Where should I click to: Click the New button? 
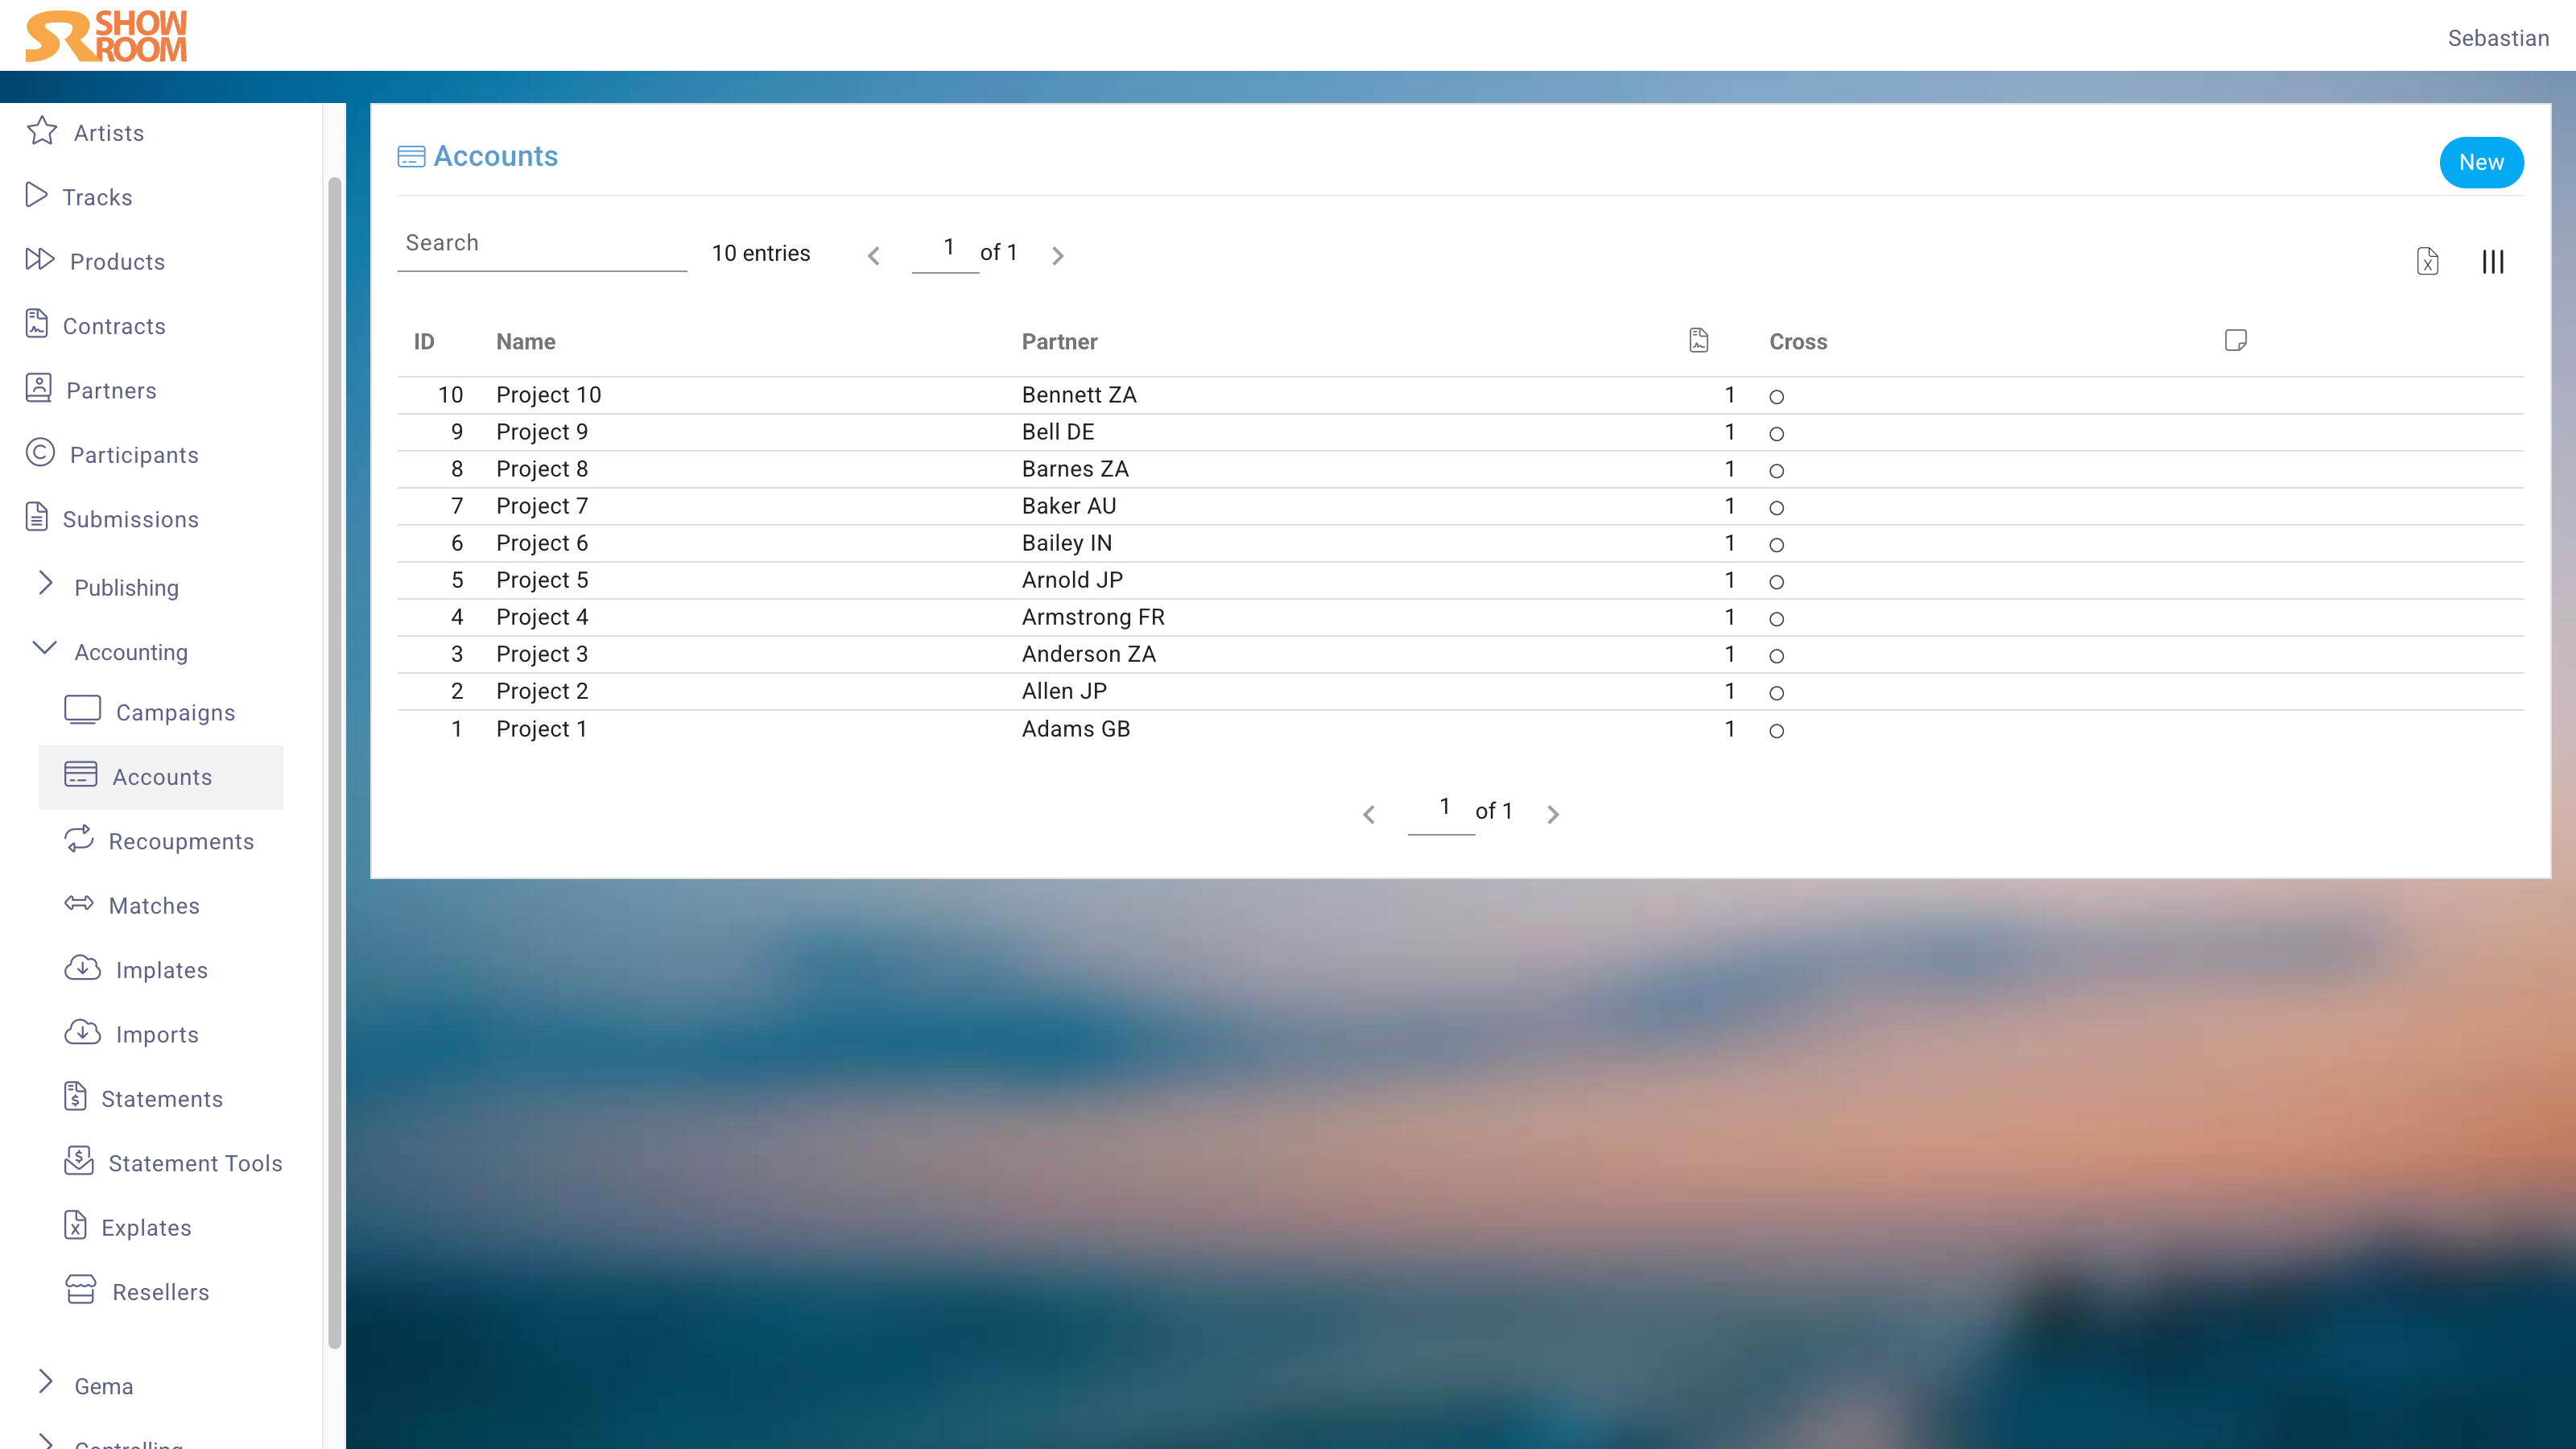pos(2481,161)
